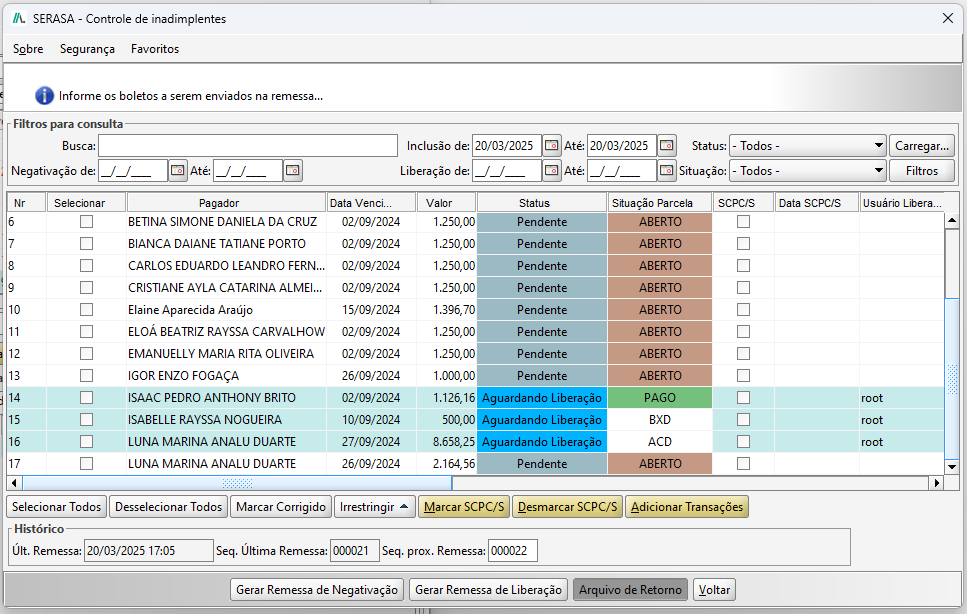Select the PAGO situação cell
The height and width of the screenshot is (614, 967).
pyautogui.click(x=660, y=398)
